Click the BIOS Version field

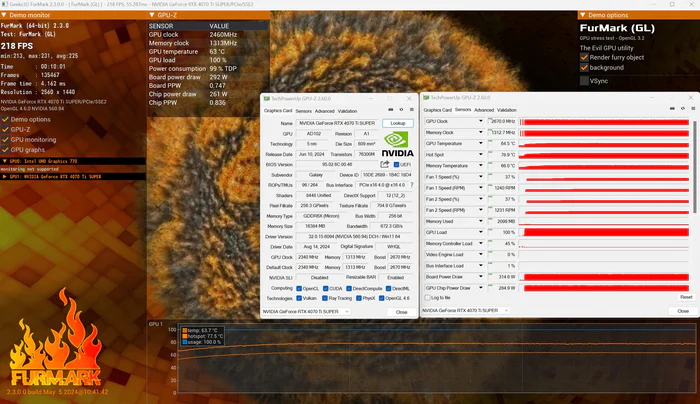click(x=337, y=165)
